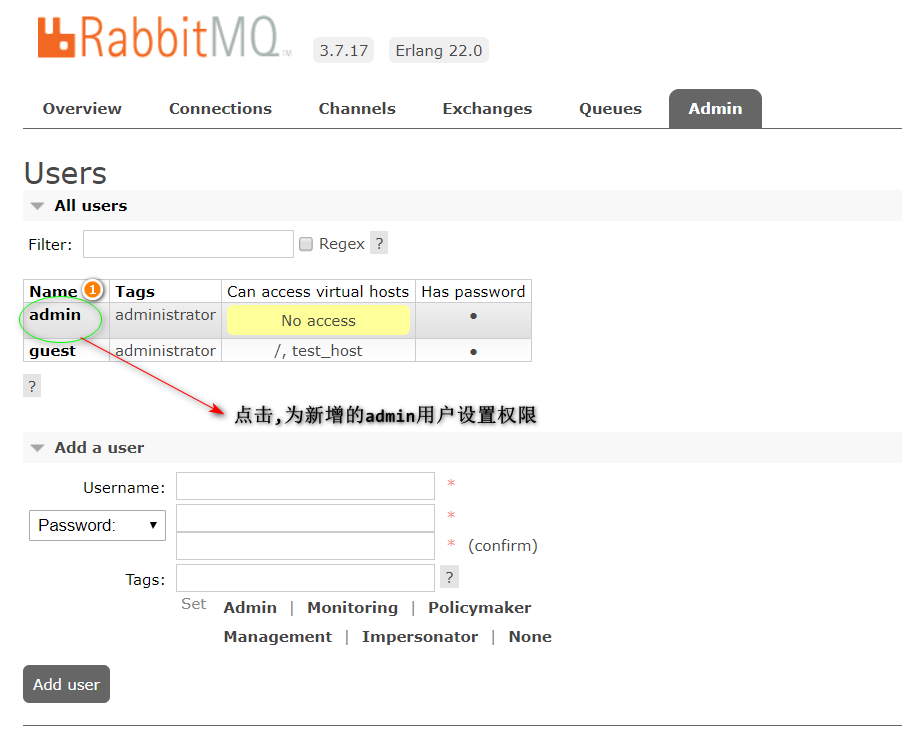The height and width of the screenshot is (732, 902).
Task: Click the RabbitMQ logo
Action: (x=165, y=38)
